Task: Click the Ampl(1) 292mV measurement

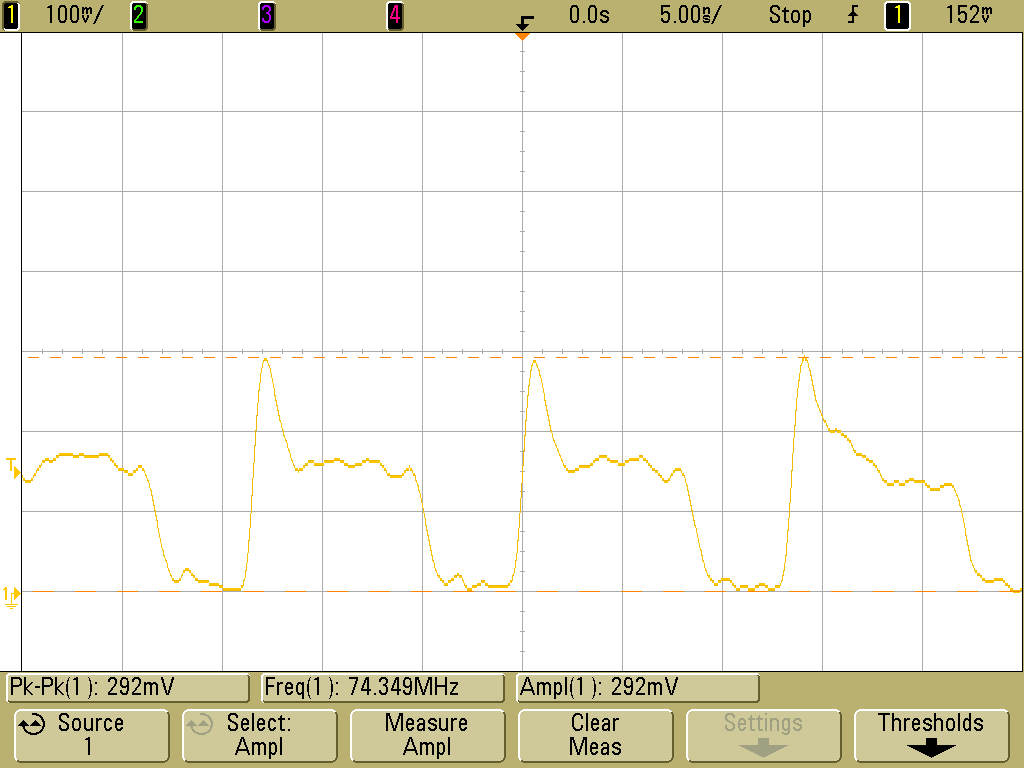Action: click(x=637, y=688)
